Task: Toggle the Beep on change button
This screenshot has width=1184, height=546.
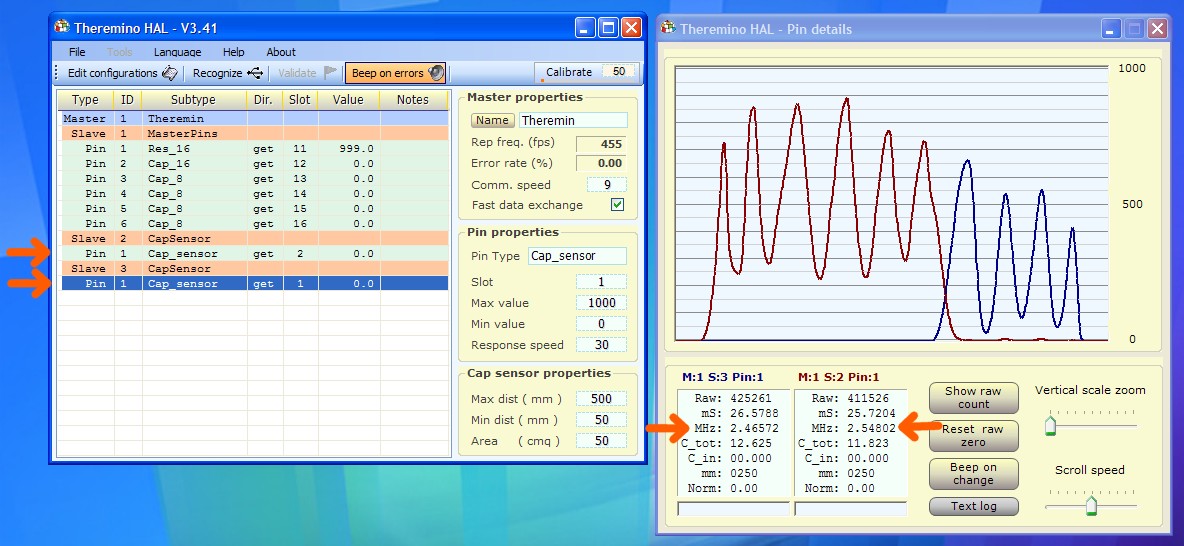Action: pyautogui.click(x=973, y=473)
